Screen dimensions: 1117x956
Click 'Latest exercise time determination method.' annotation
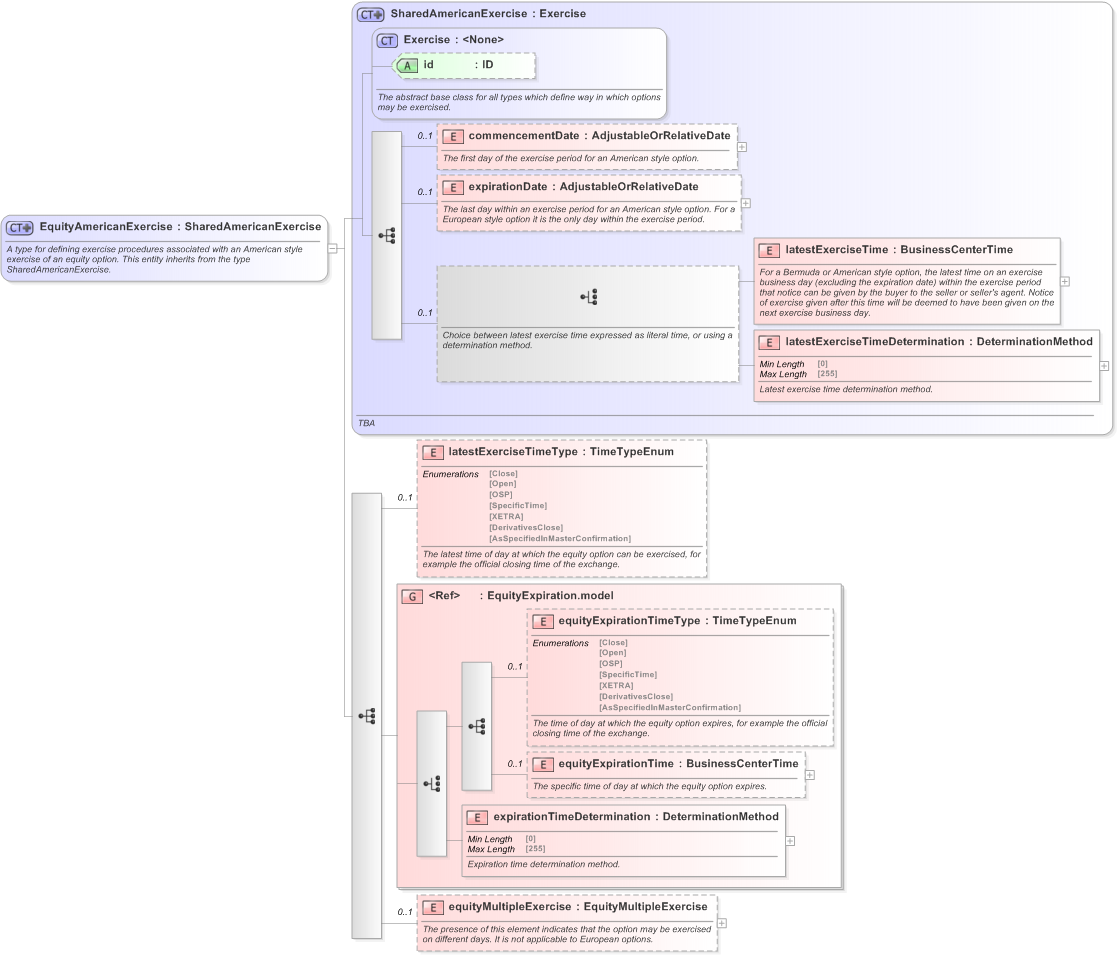(x=846, y=389)
